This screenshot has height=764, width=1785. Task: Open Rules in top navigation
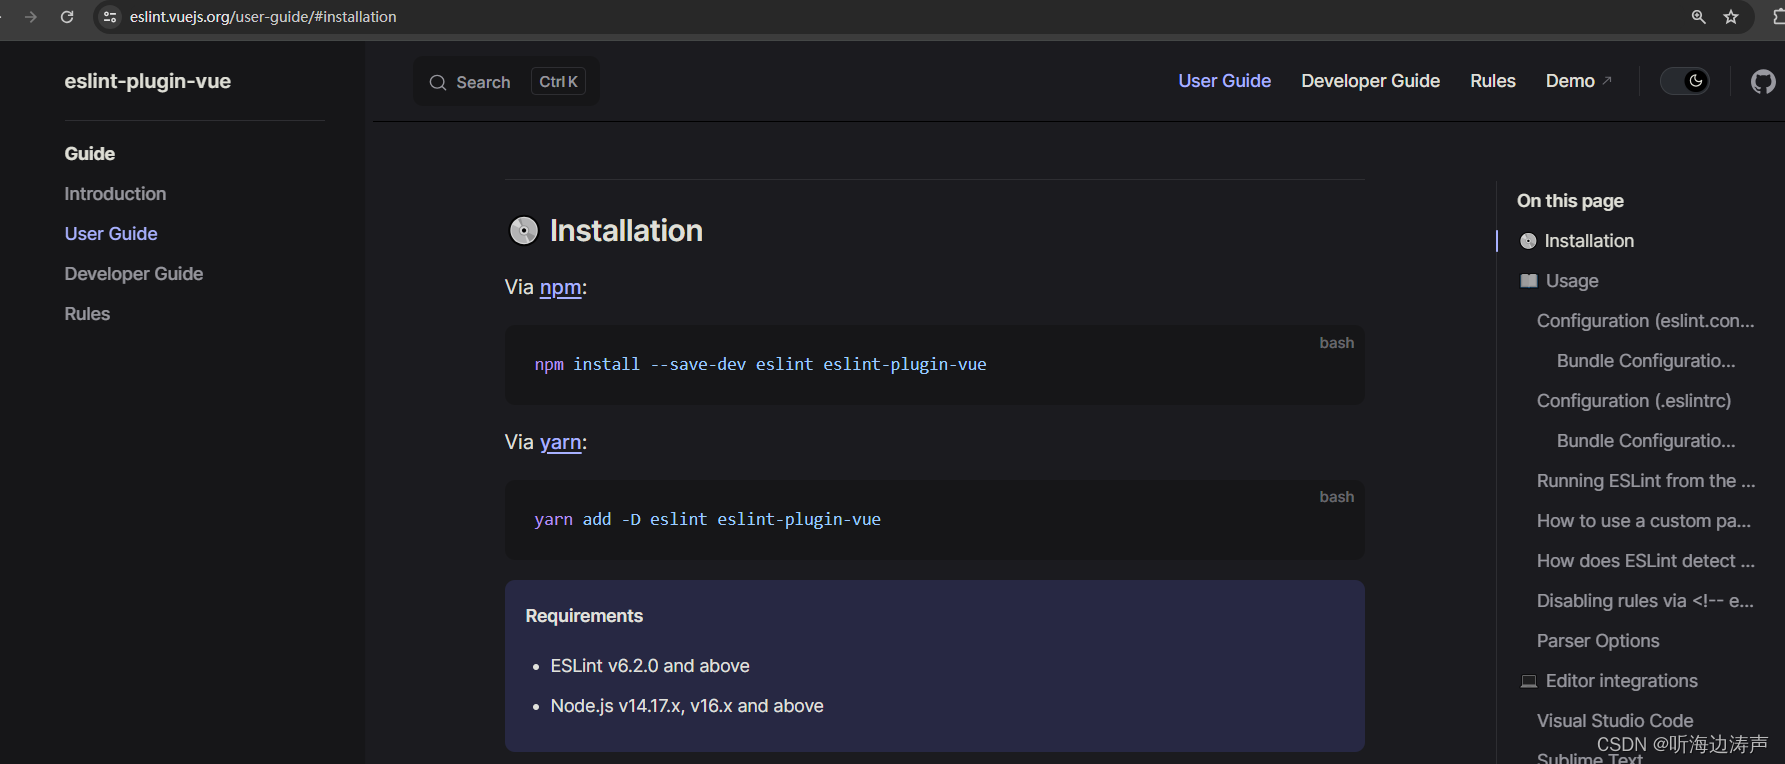(1493, 81)
